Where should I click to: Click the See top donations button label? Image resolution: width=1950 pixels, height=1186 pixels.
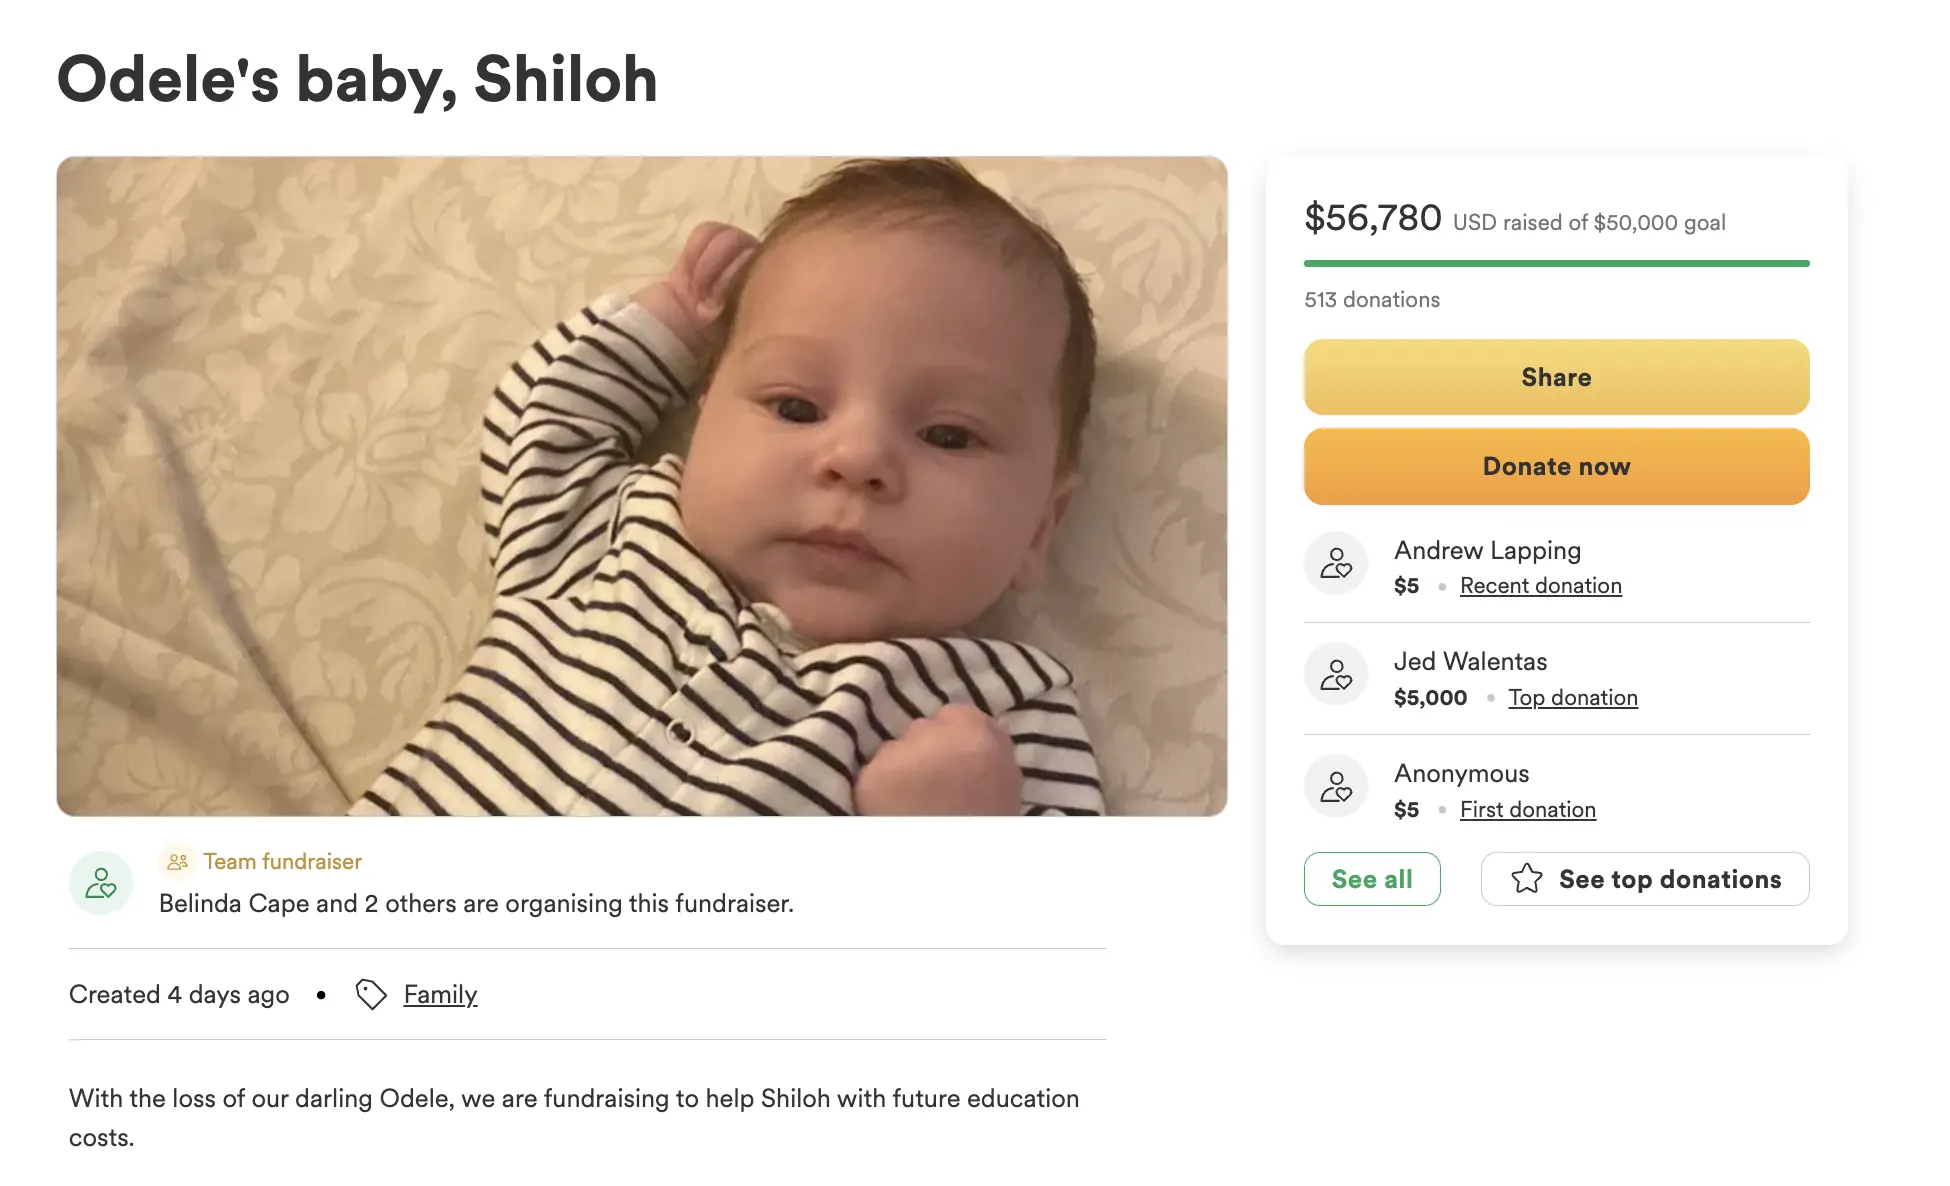[x=1669, y=879]
